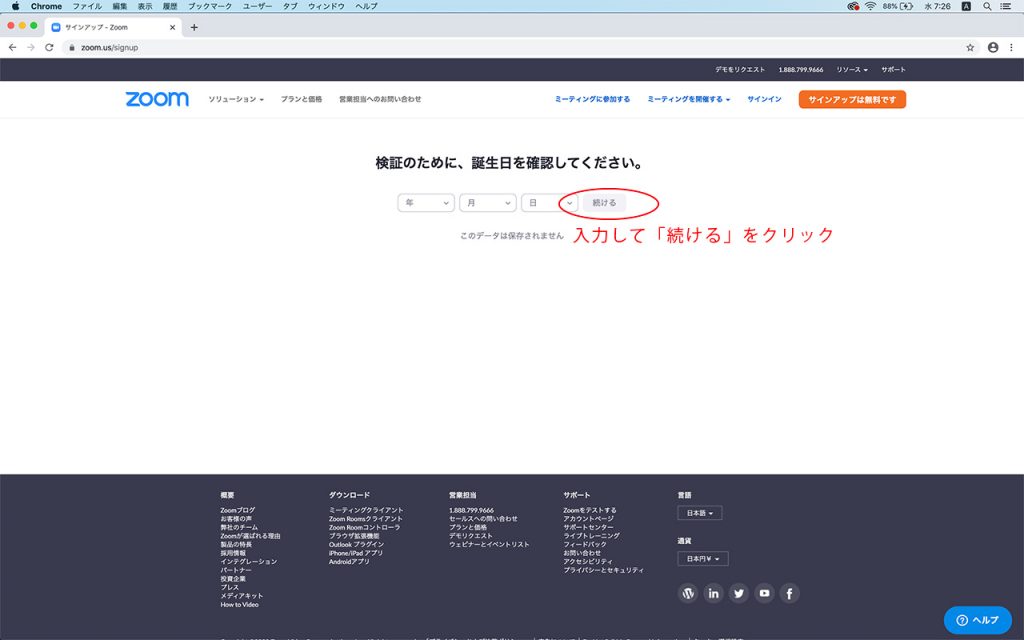Screen dimensions: 1024x640
Task: Go back with the browser back arrow
Action: [x=12, y=48]
